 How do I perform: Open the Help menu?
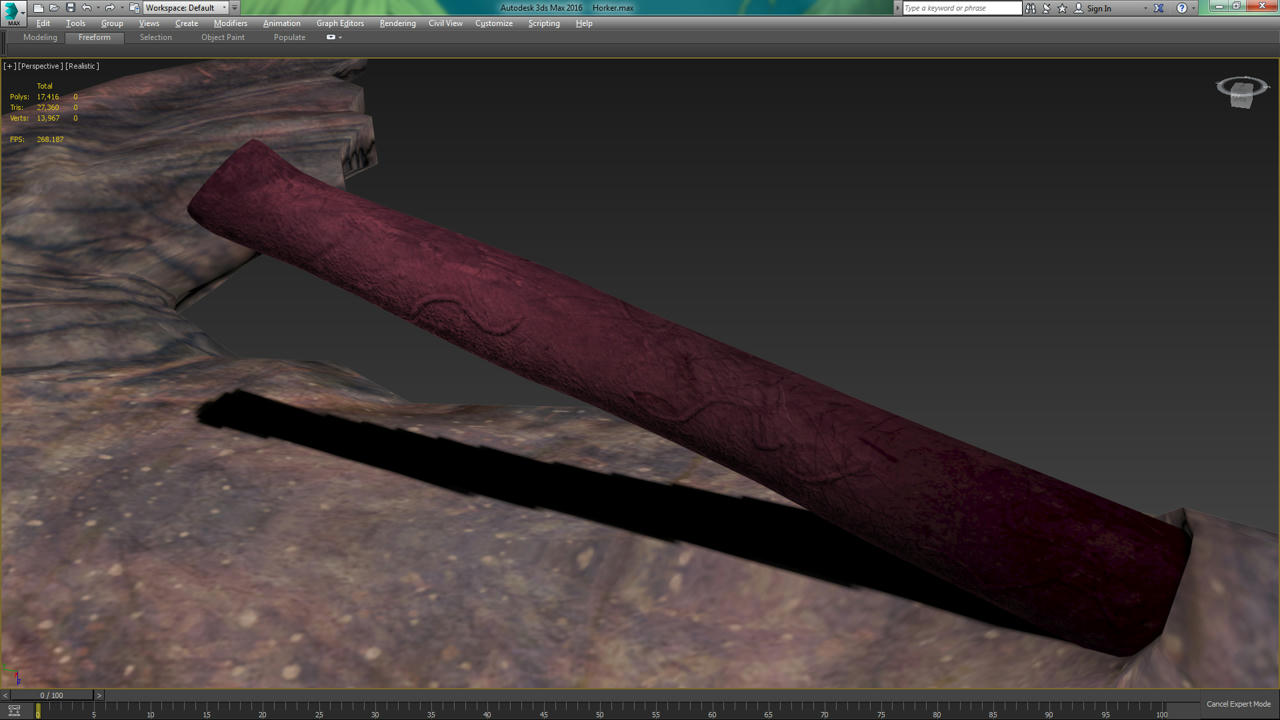[584, 23]
